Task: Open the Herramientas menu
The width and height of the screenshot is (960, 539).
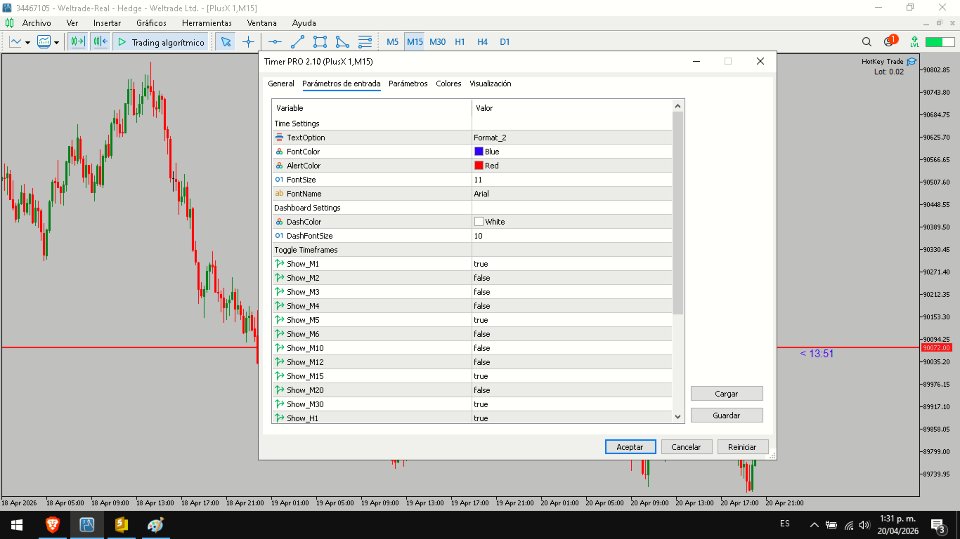Action: [207, 23]
